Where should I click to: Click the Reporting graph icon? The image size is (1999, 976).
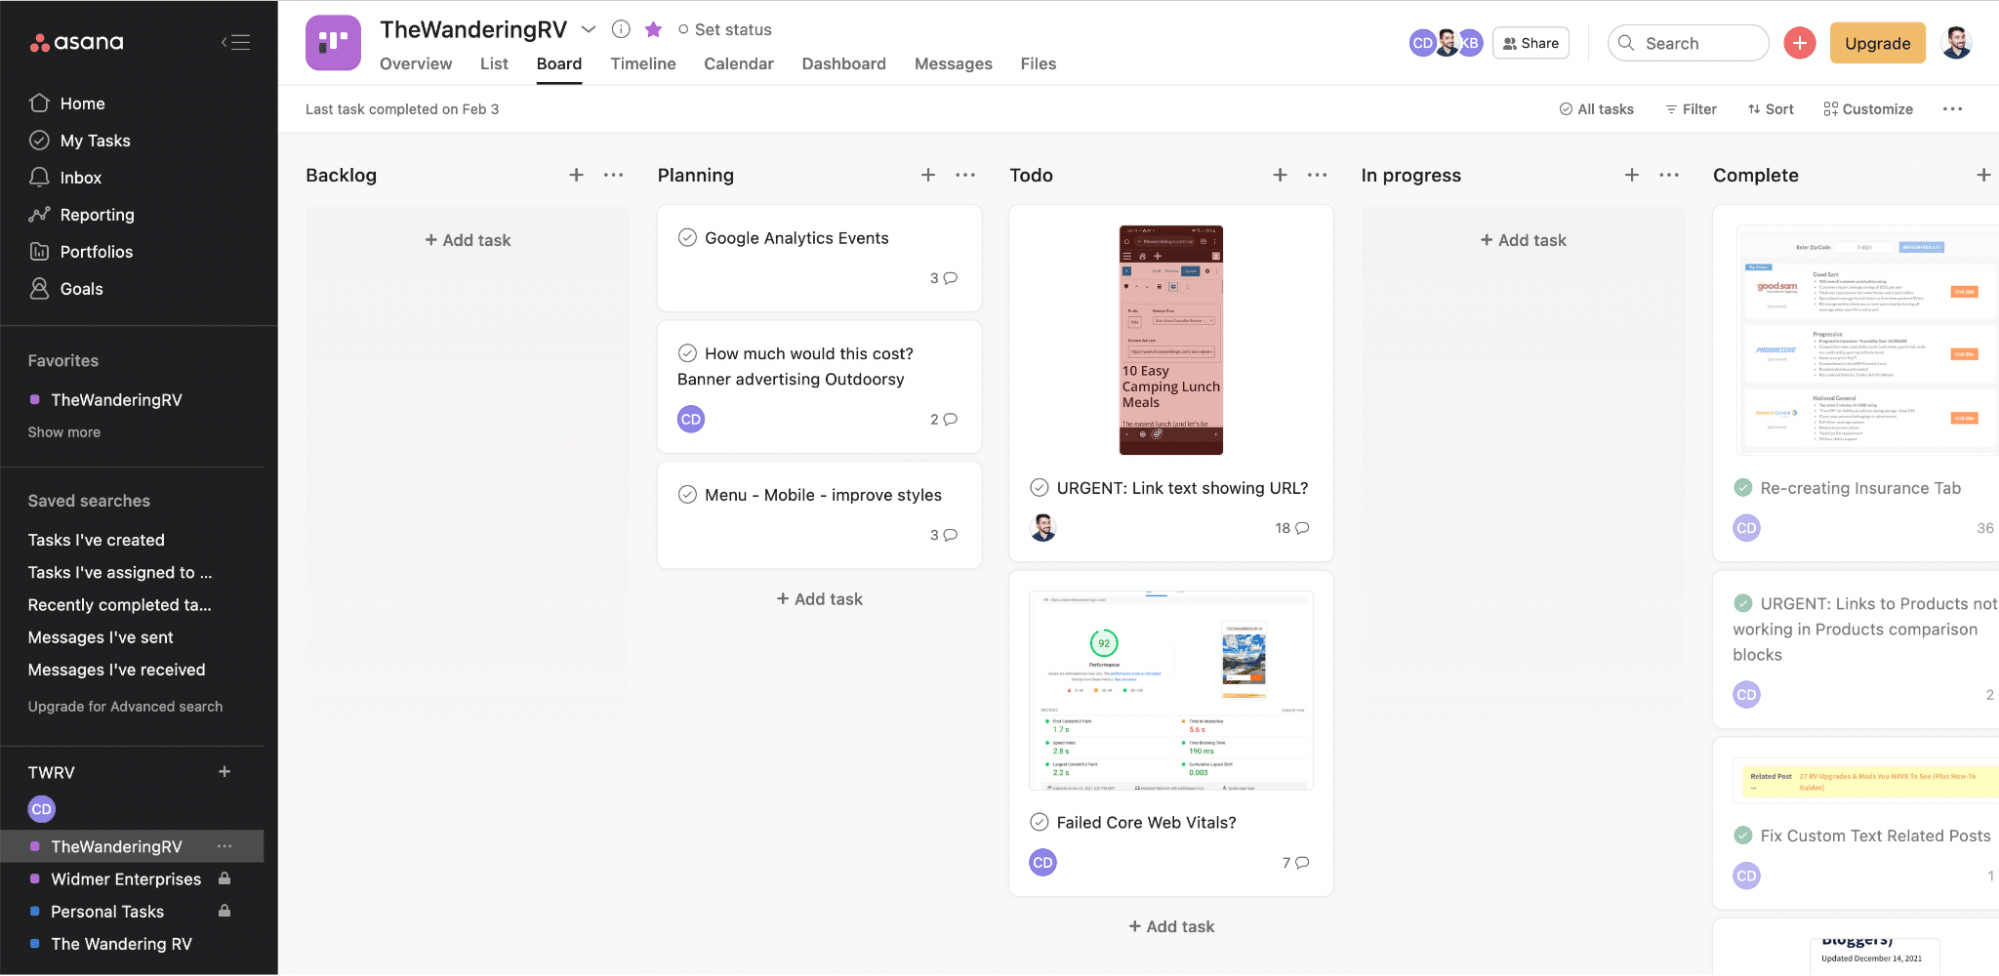point(40,214)
